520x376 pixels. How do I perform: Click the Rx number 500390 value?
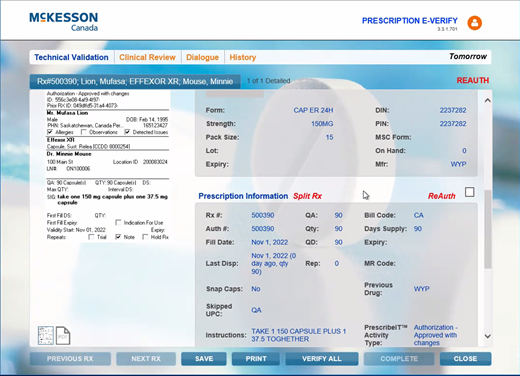click(x=263, y=215)
